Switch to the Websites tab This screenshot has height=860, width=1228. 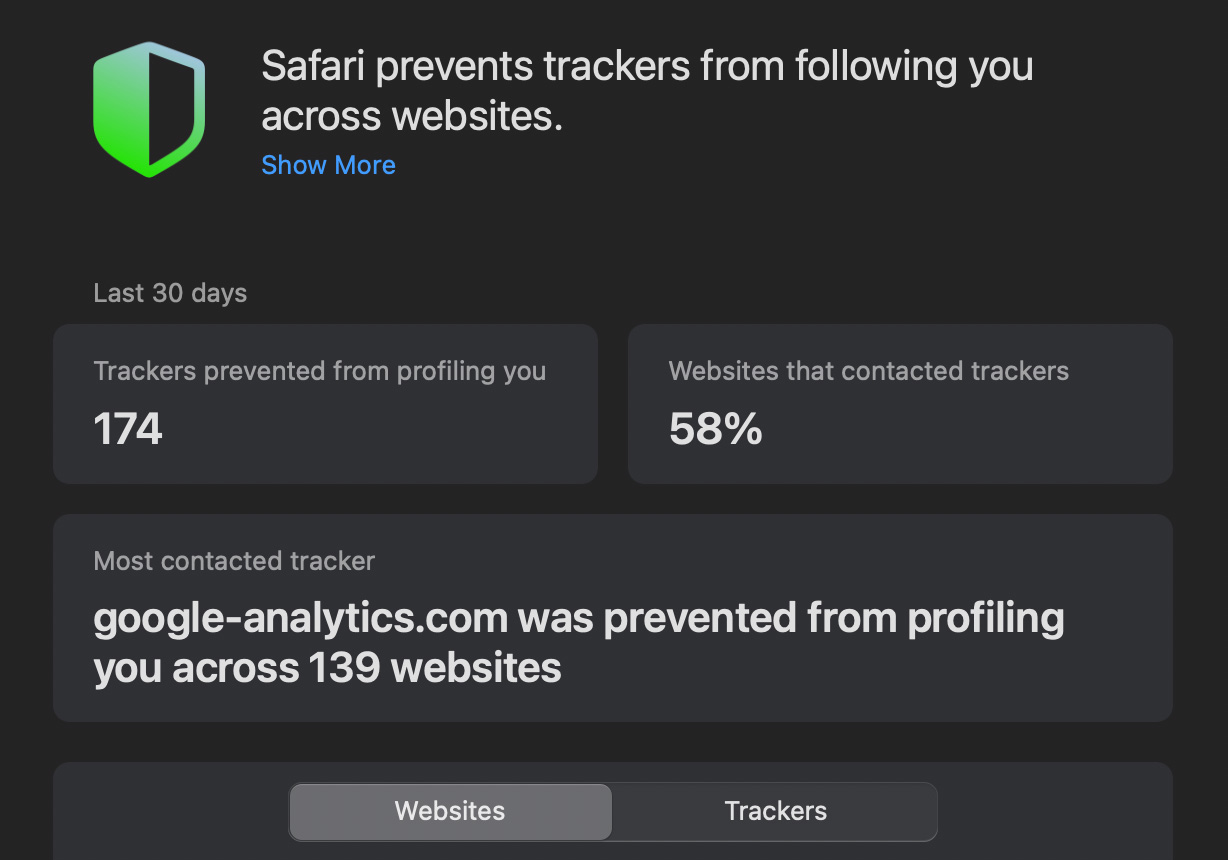pos(450,811)
